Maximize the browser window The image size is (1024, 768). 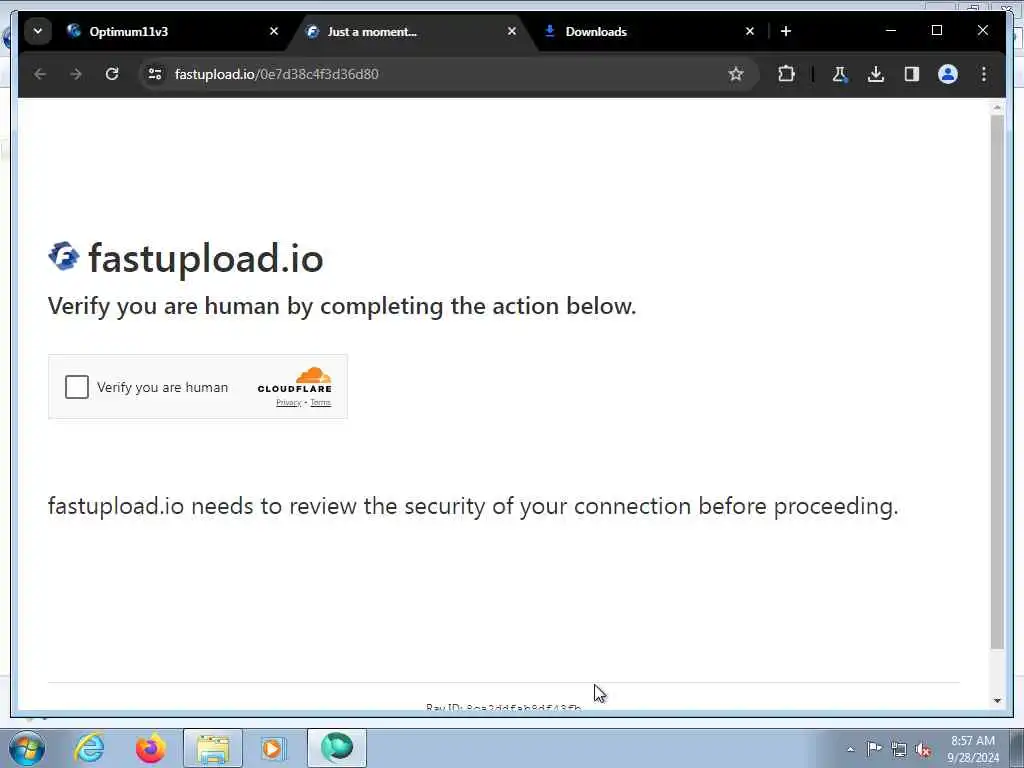pyautogui.click(x=936, y=31)
